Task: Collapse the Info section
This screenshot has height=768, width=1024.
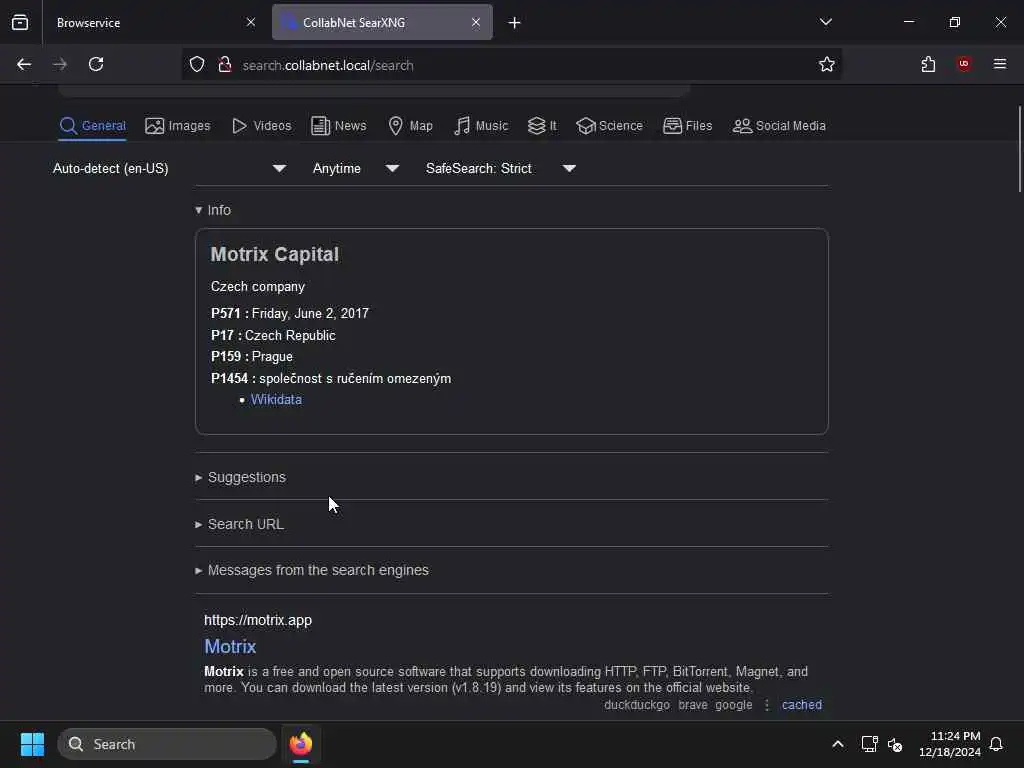Action: pos(213,210)
